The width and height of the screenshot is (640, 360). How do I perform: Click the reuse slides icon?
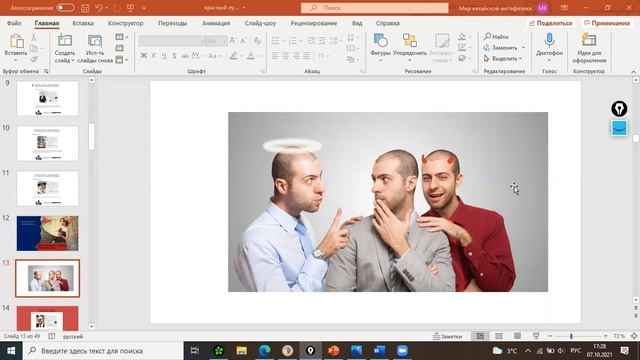(x=95, y=41)
